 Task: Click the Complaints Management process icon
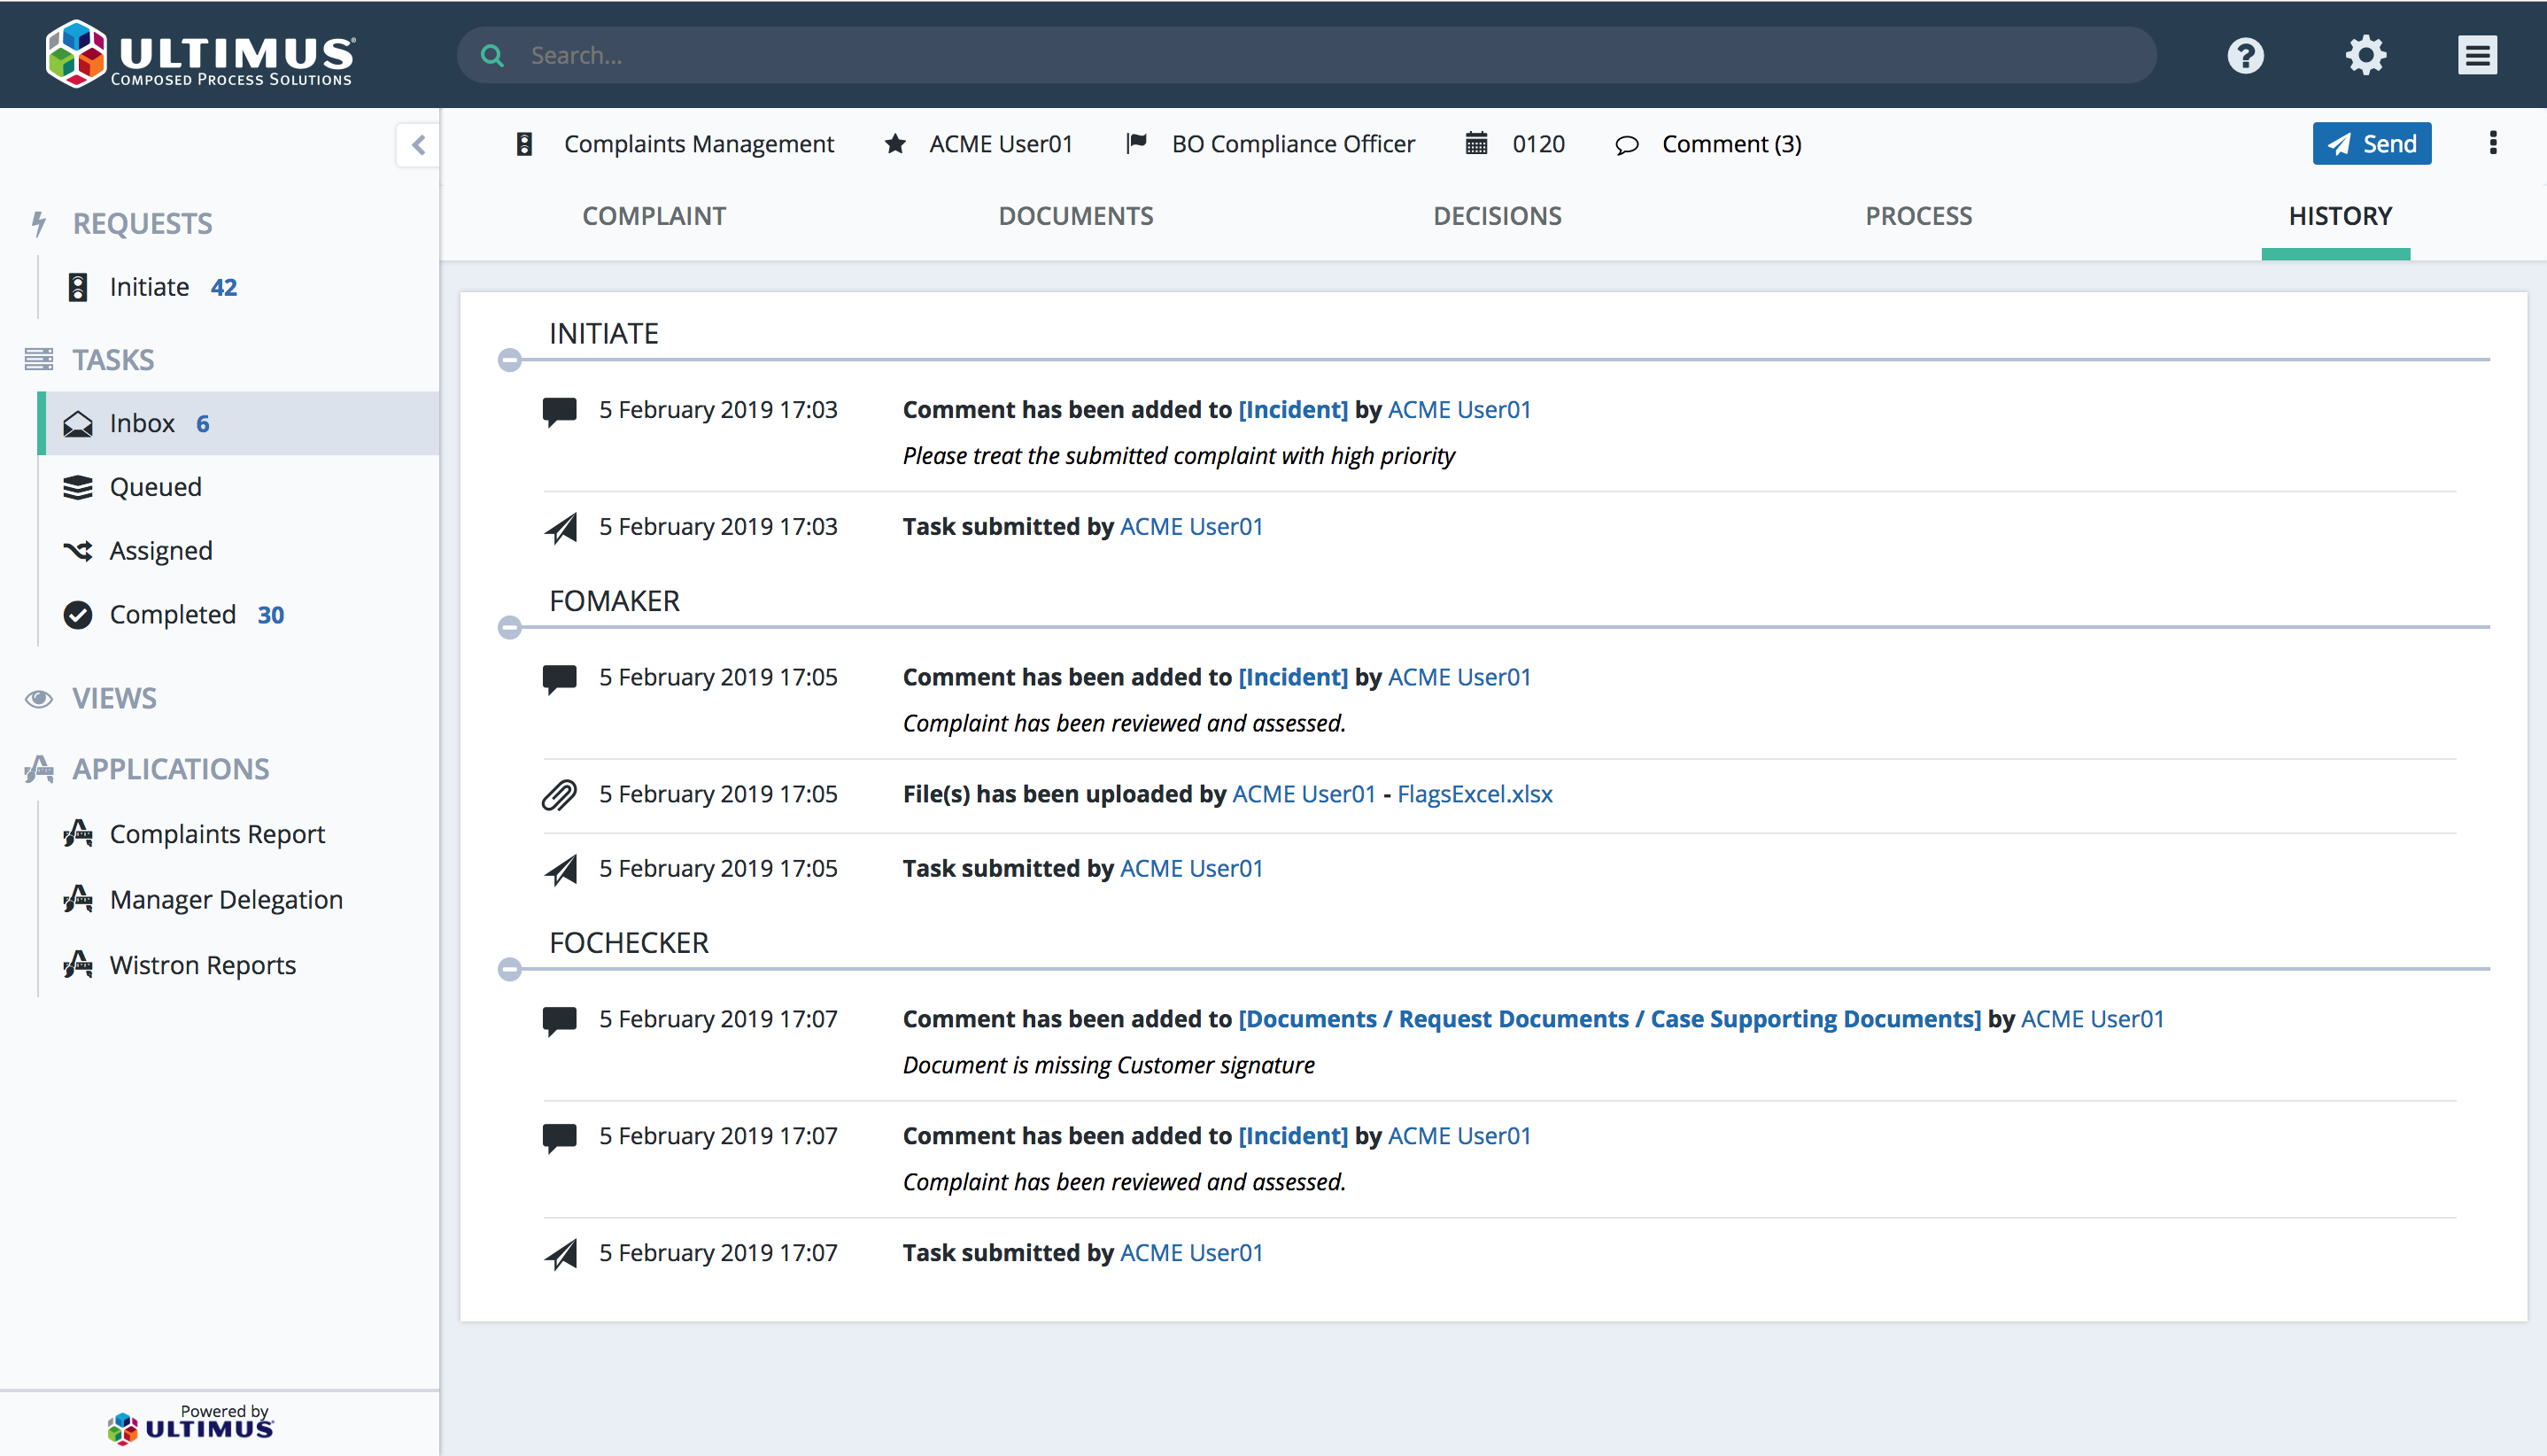[x=524, y=144]
